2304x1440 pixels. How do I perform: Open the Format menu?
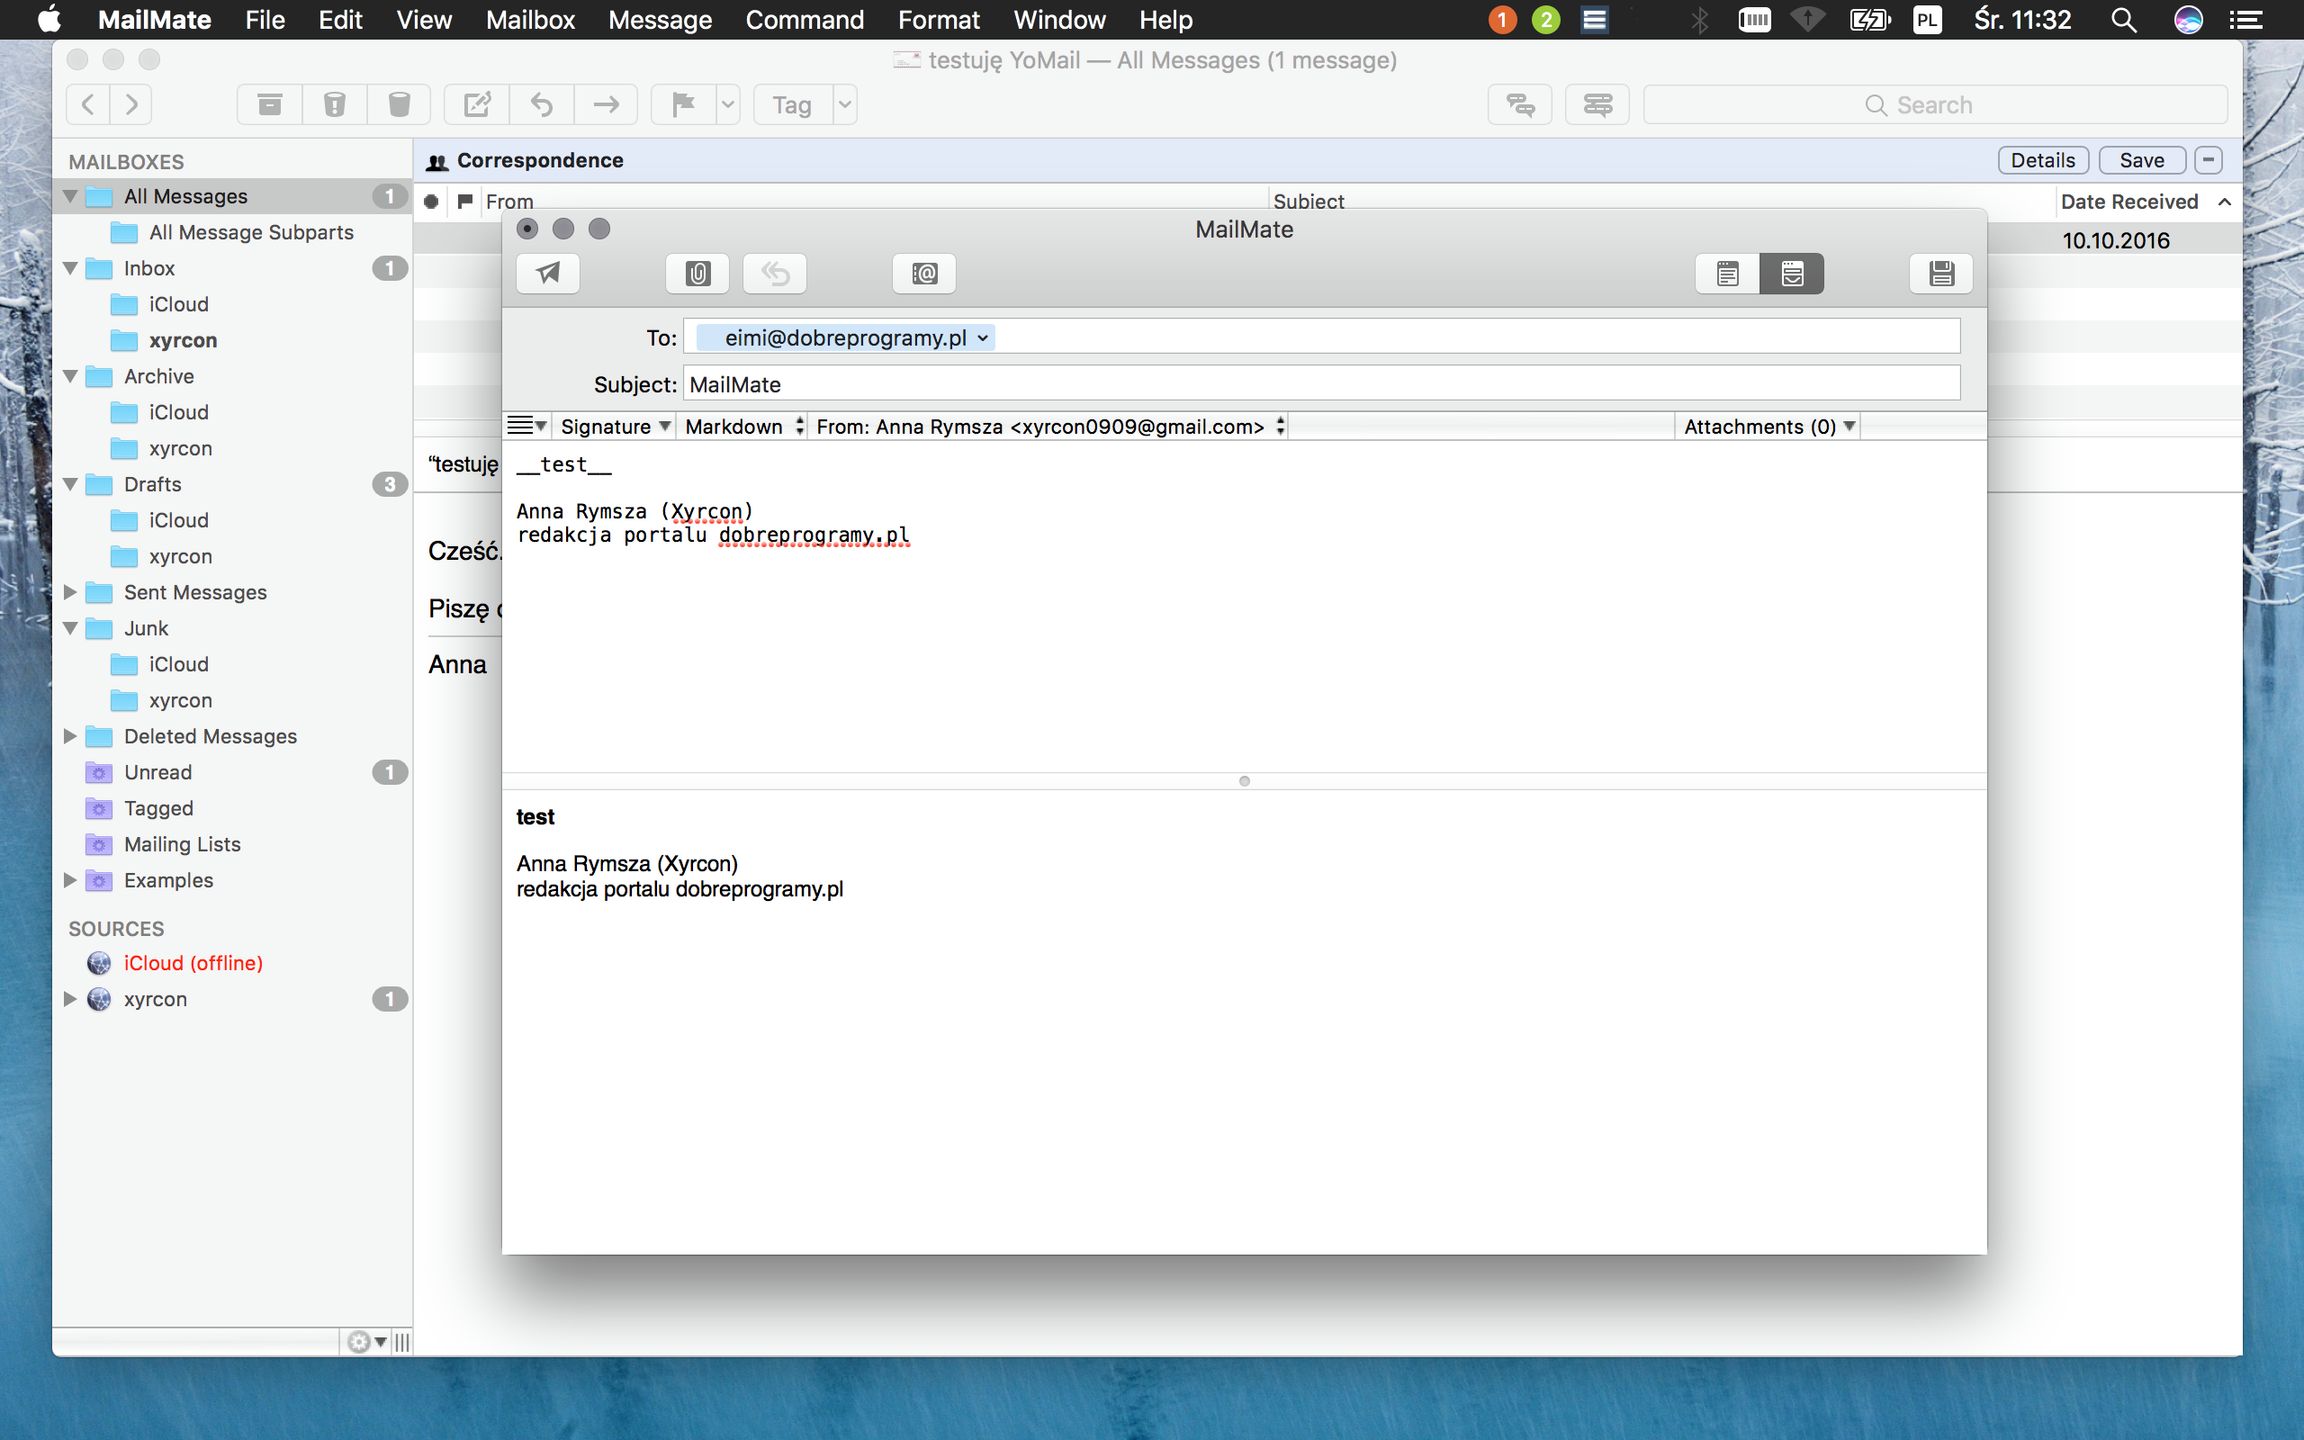[x=937, y=19]
